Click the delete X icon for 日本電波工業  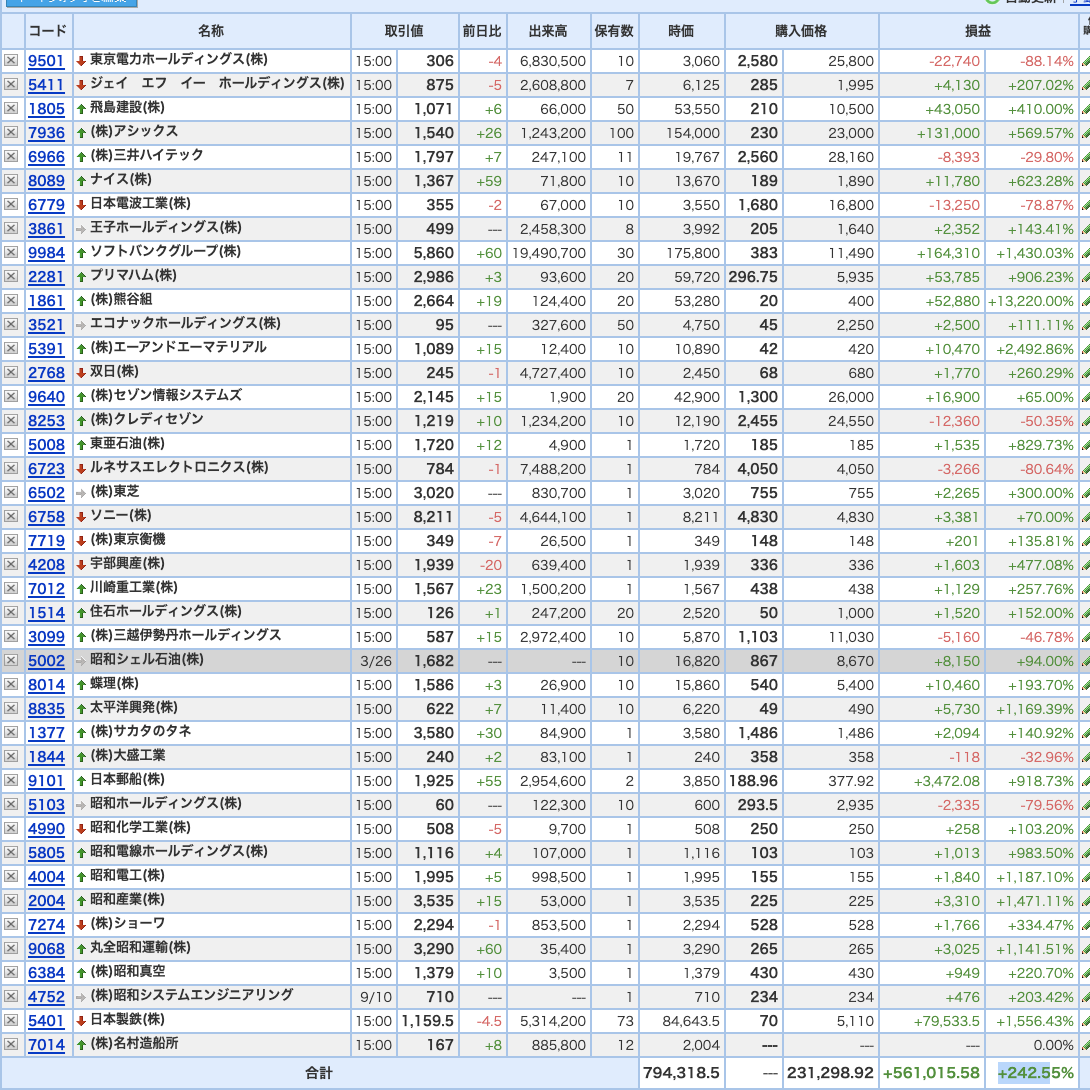click(x=10, y=204)
